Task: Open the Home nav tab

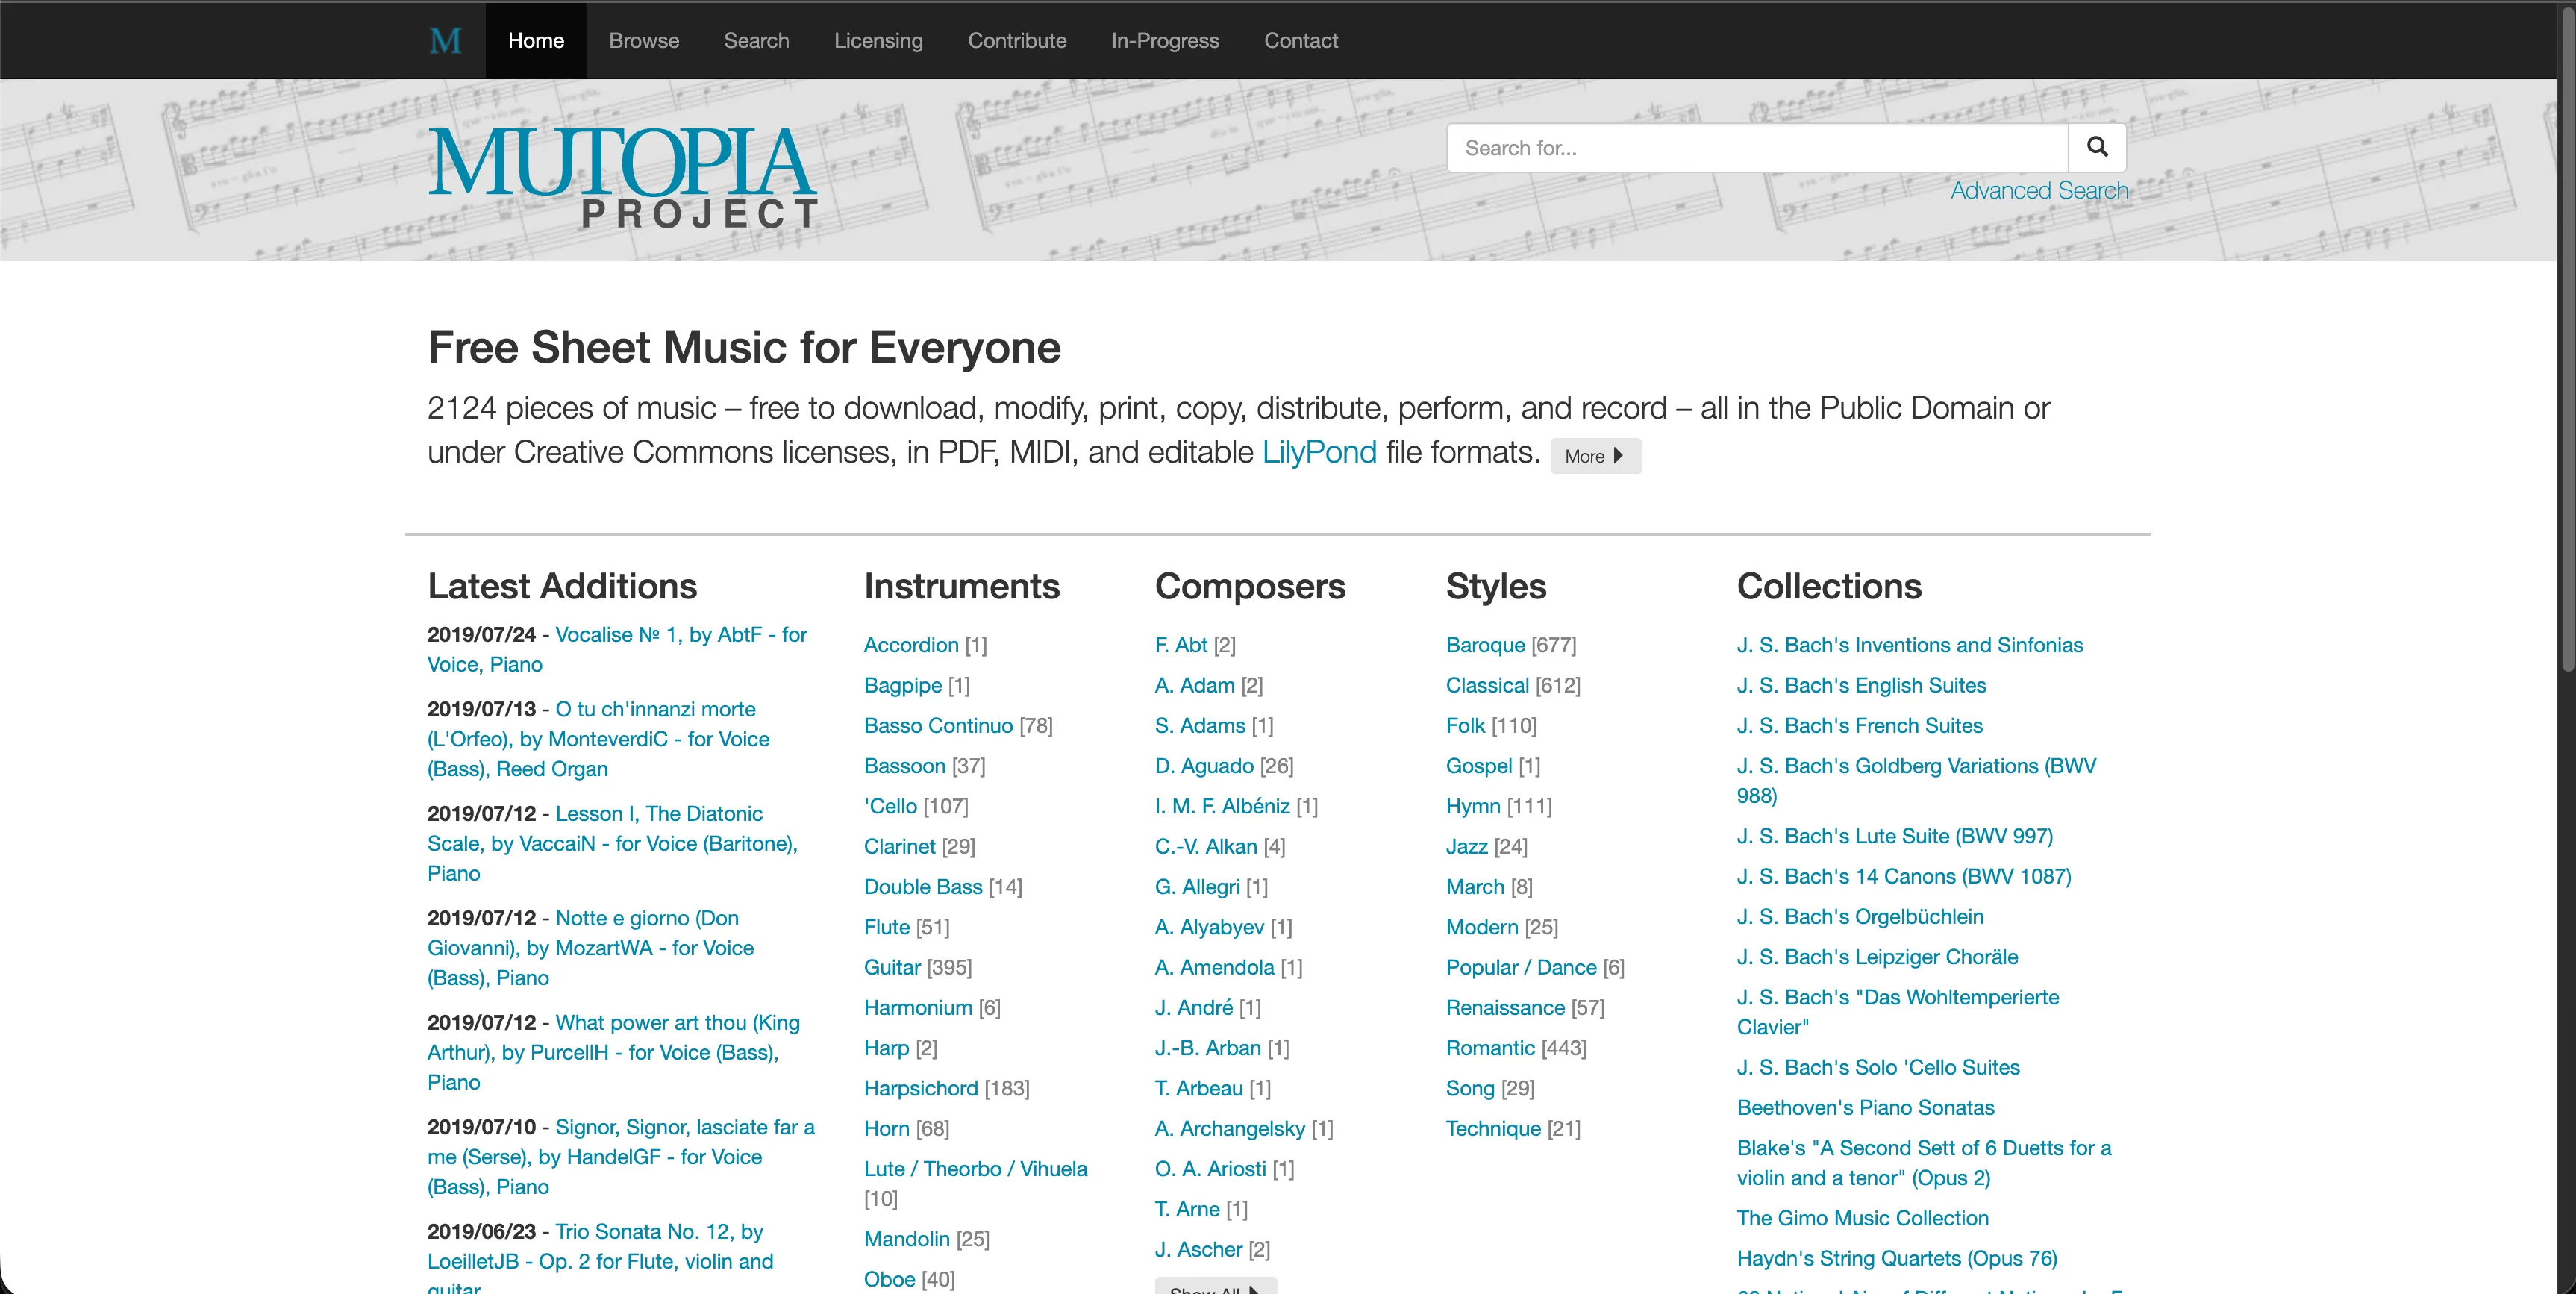Action: tap(536, 41)
